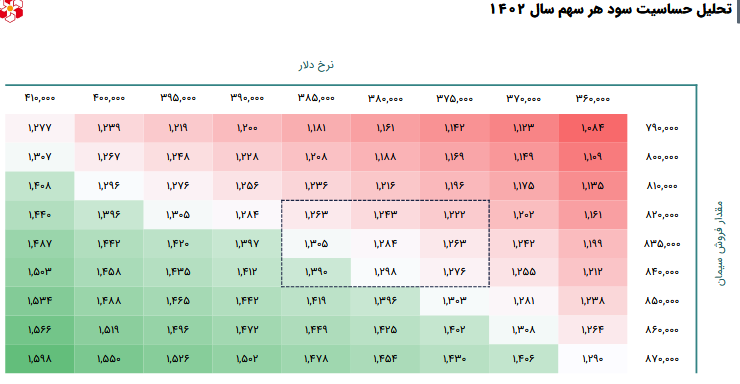Select the row label ۷۹۰,۰۰۰
This screenshot has height=384, width=740.
click(662, 128)
